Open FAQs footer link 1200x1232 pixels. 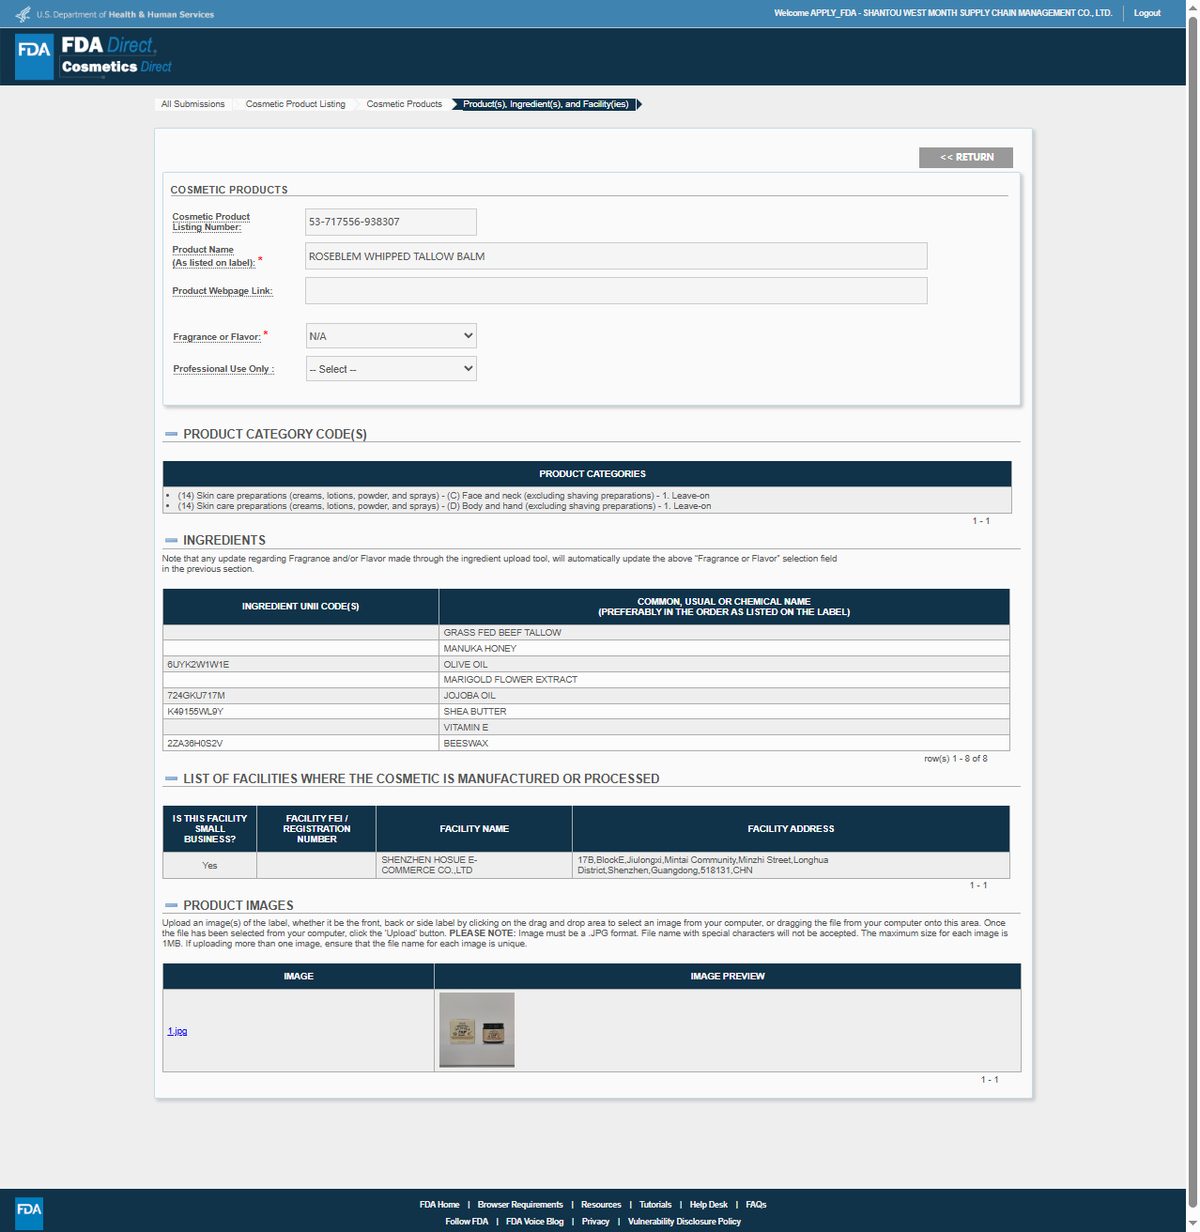coord(756,1205)
